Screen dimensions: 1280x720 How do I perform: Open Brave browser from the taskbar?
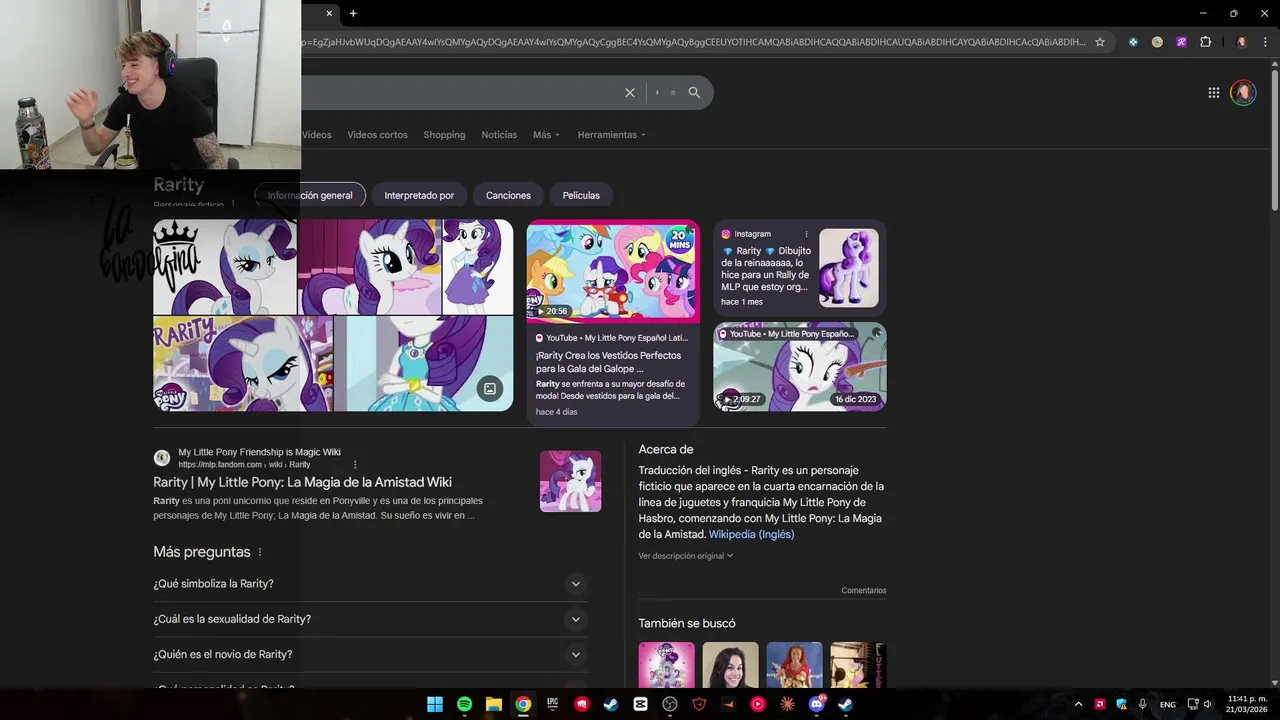click(x=699, y=704)
